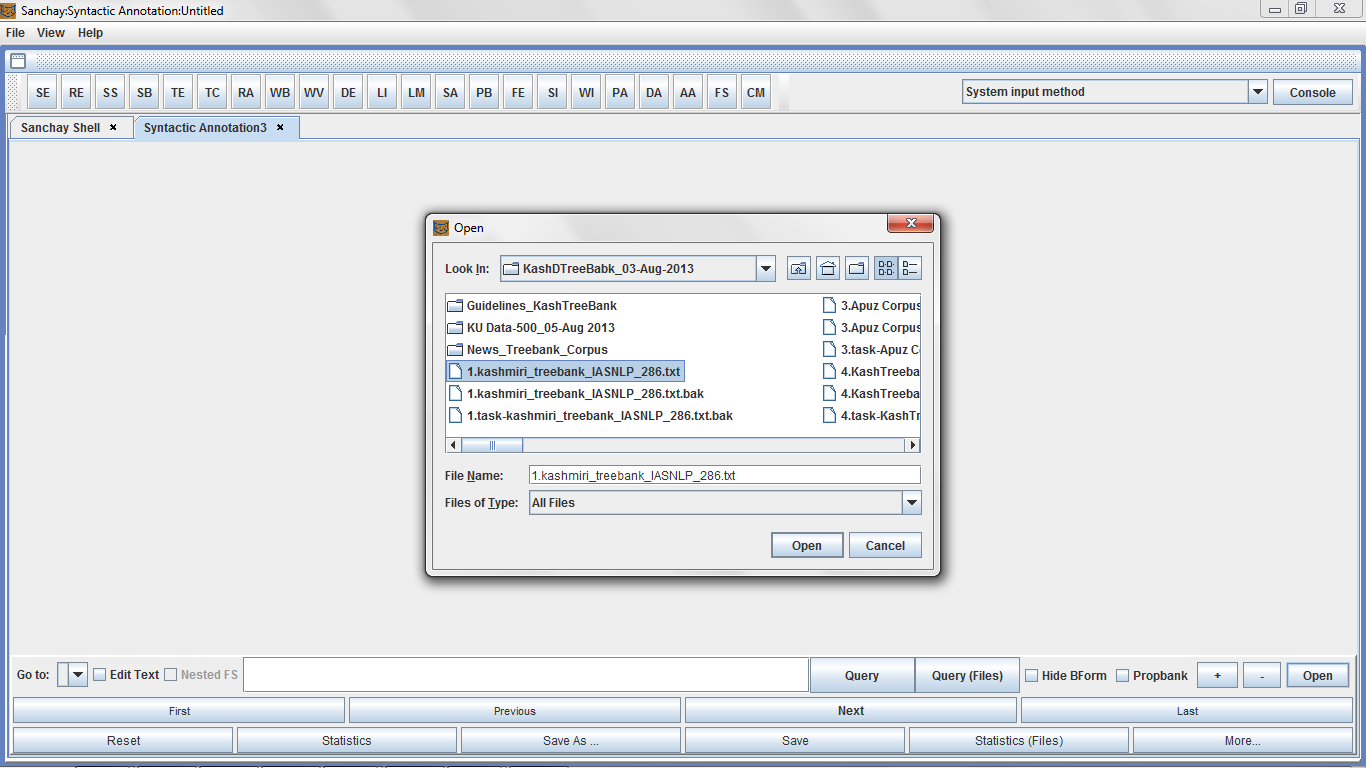Viewport: 1366px width, 768px height.
Task: Click the File Name input field
Action: 724,476
